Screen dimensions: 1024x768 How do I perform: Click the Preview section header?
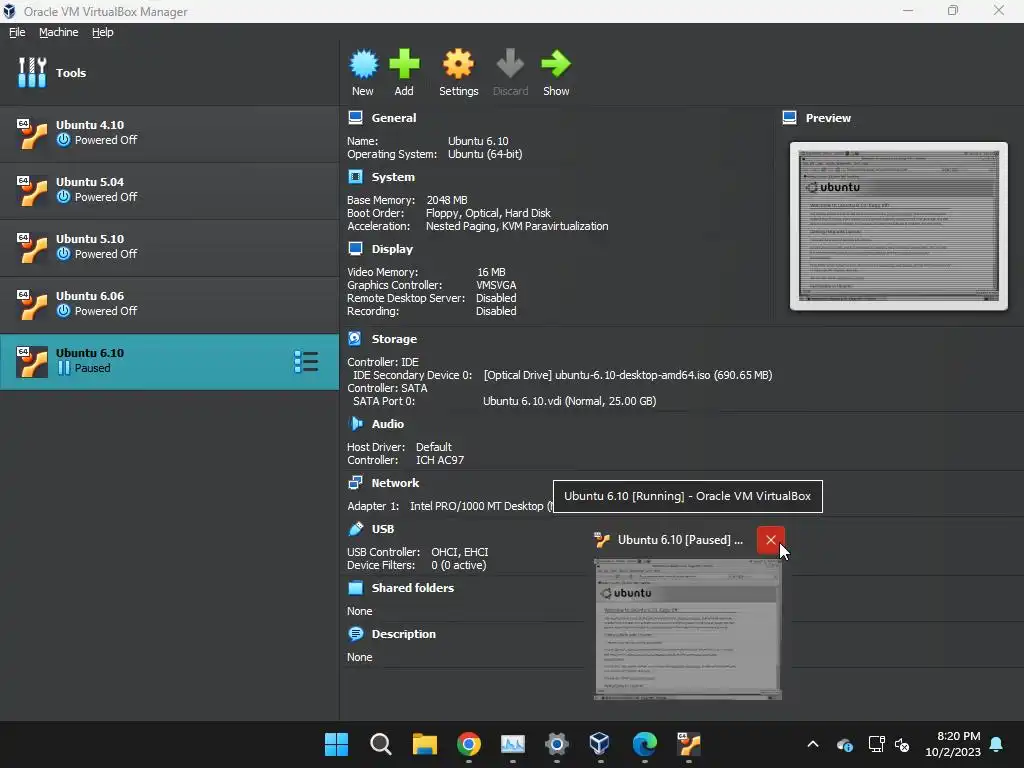coord(828,118)
